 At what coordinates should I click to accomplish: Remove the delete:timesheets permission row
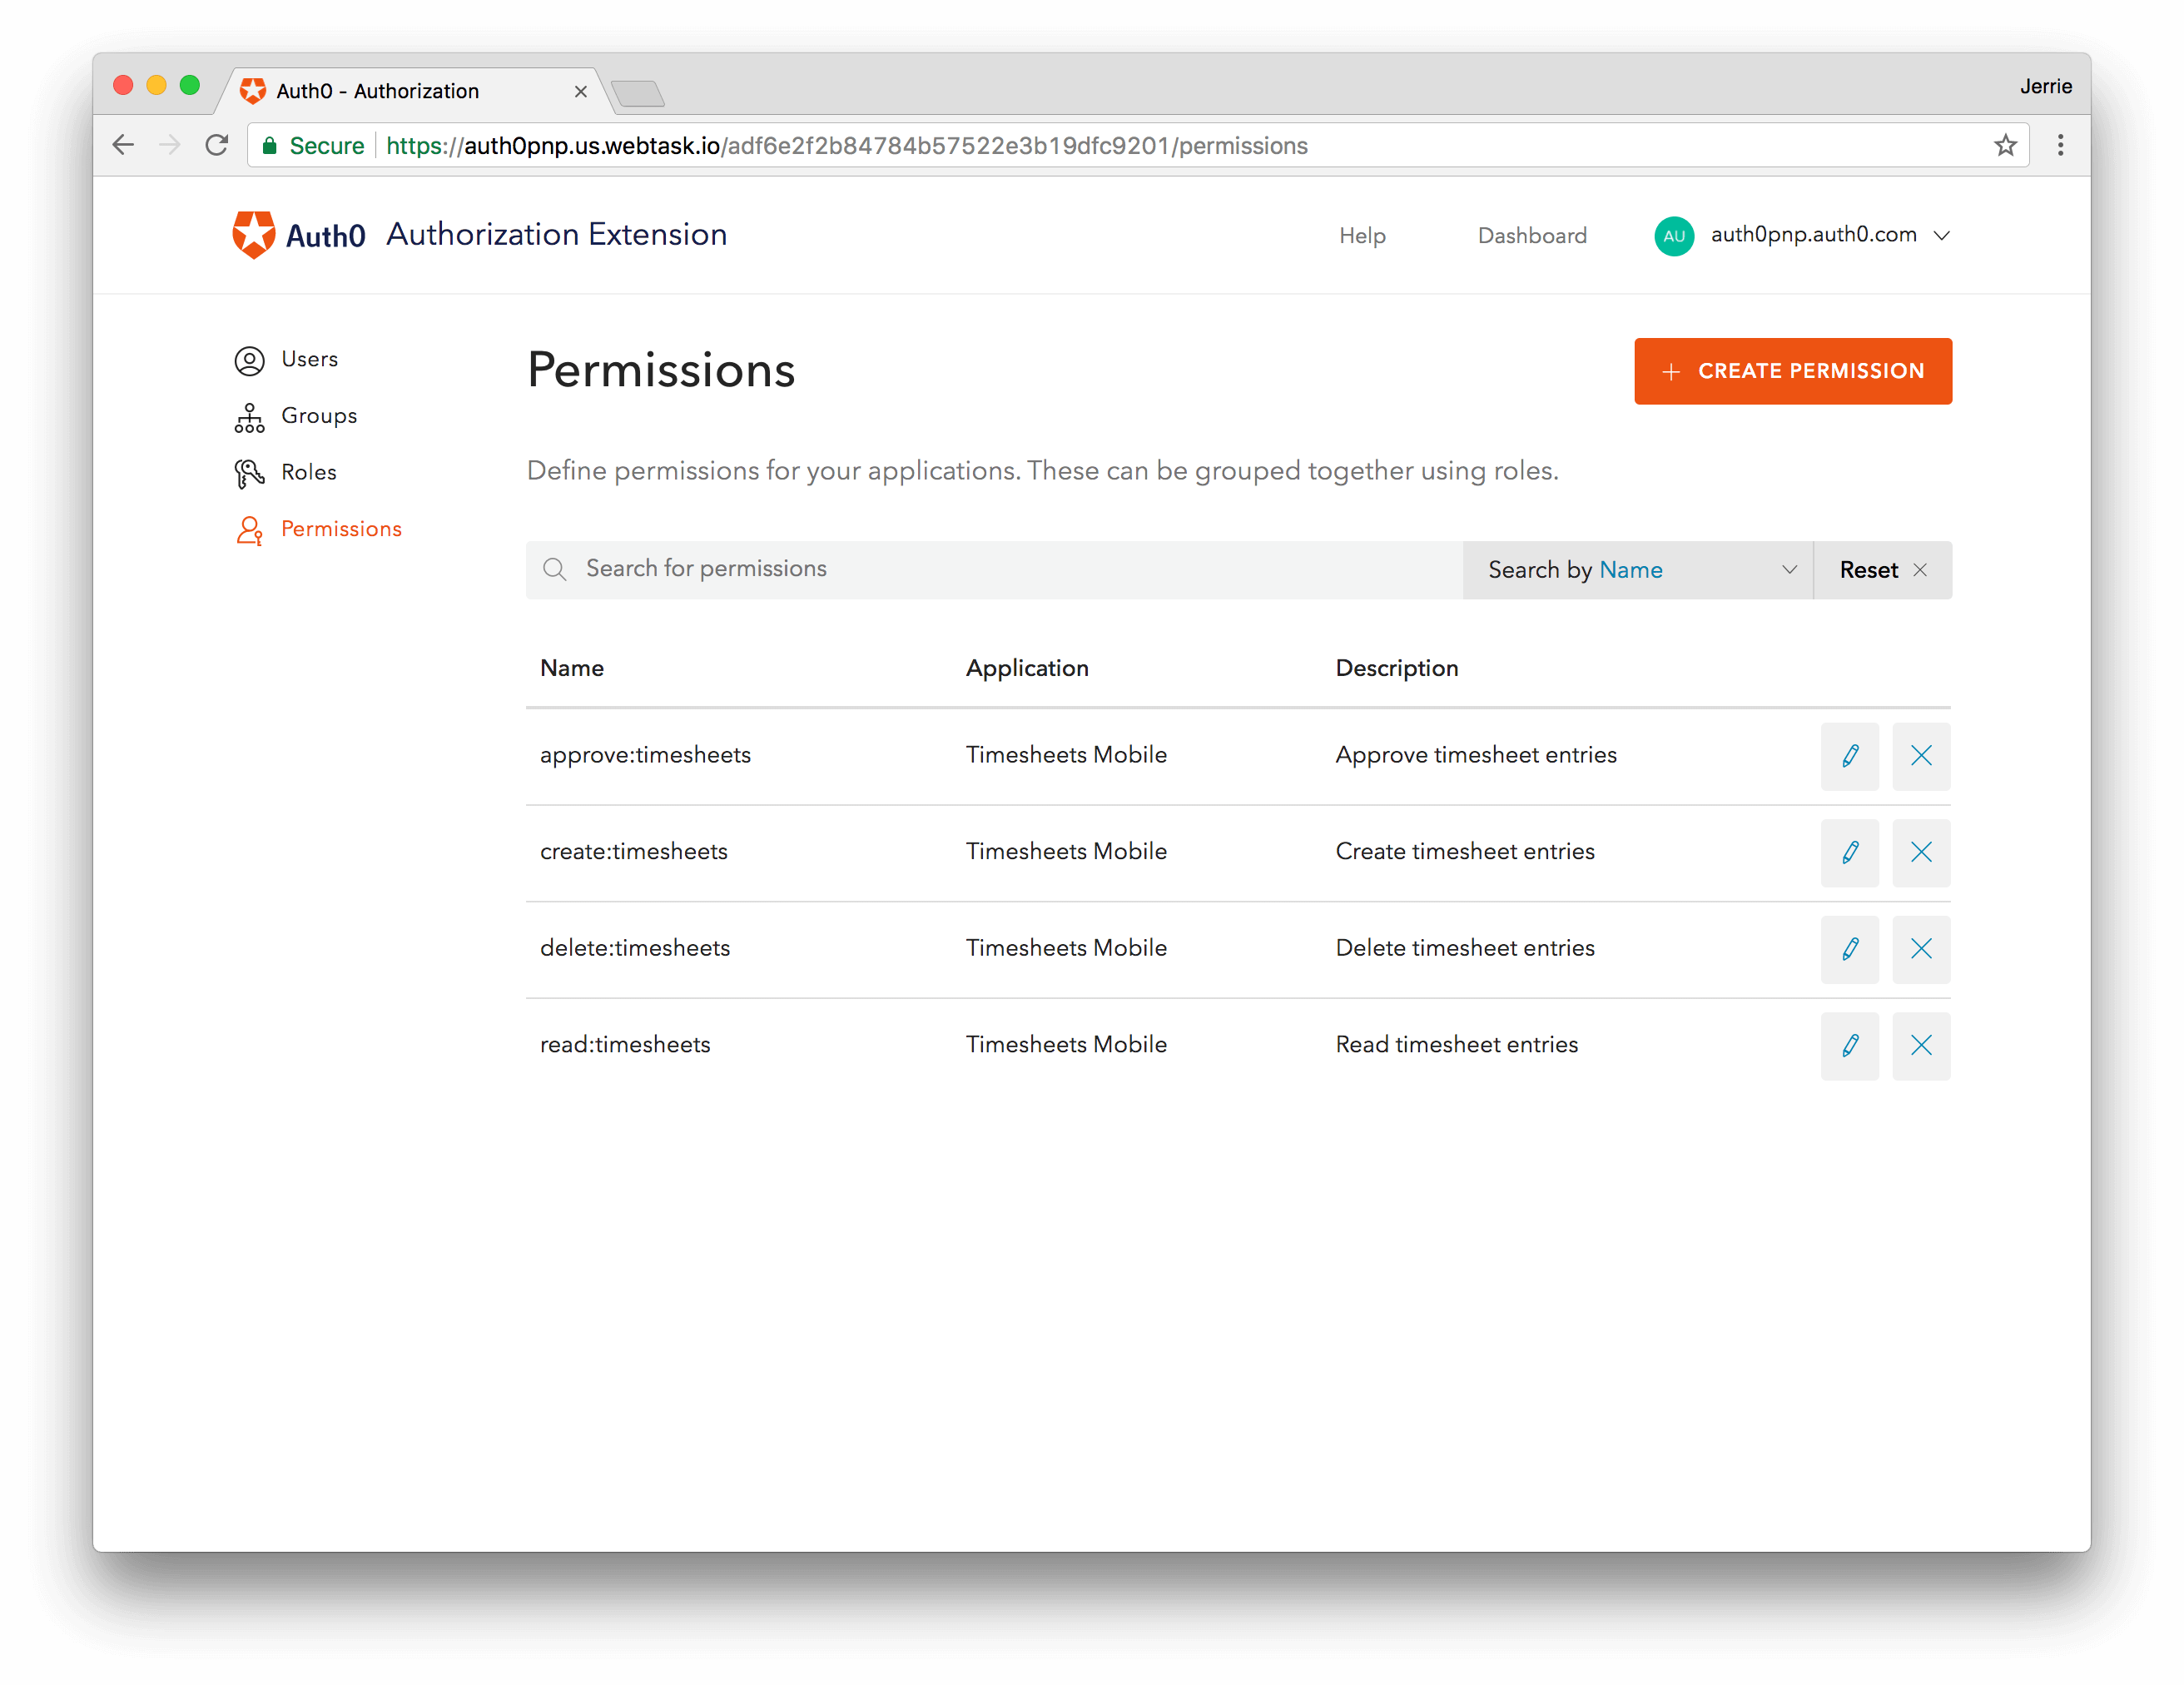pyautogui.click(x=1920, y=949)
